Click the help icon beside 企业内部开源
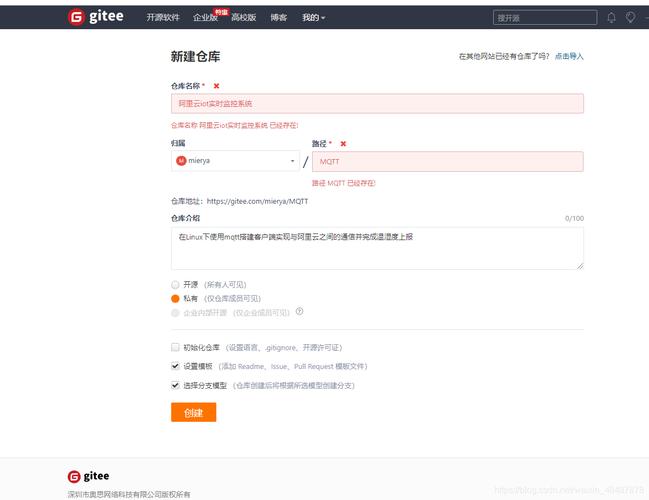The image size is (649, 500). [x=299, y=311]
